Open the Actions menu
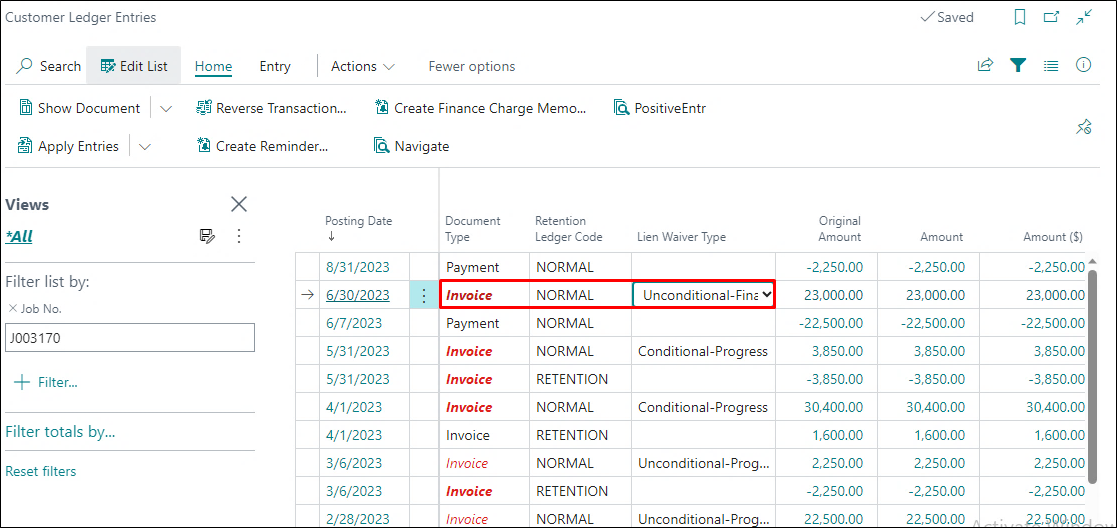Screen dimensions: 1117x528 pyautogui.click(x=362, y=66)
